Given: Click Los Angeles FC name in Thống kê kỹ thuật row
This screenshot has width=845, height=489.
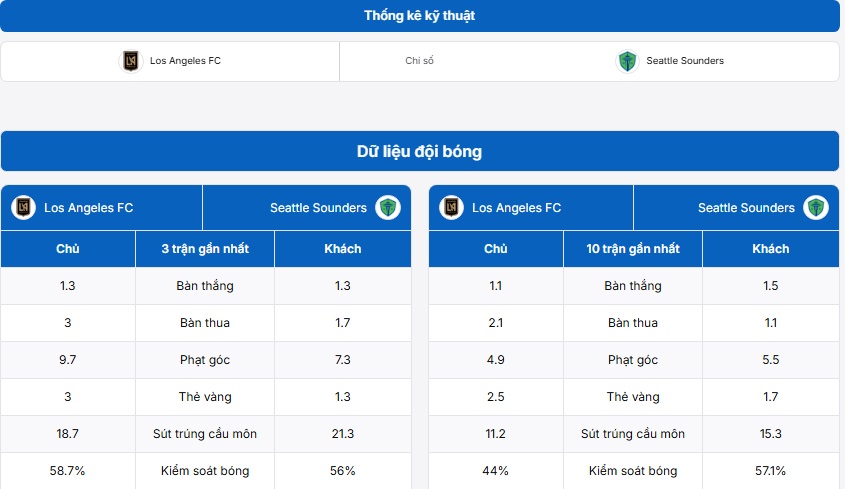Looking at the screenshot, I should click(185, 61).
